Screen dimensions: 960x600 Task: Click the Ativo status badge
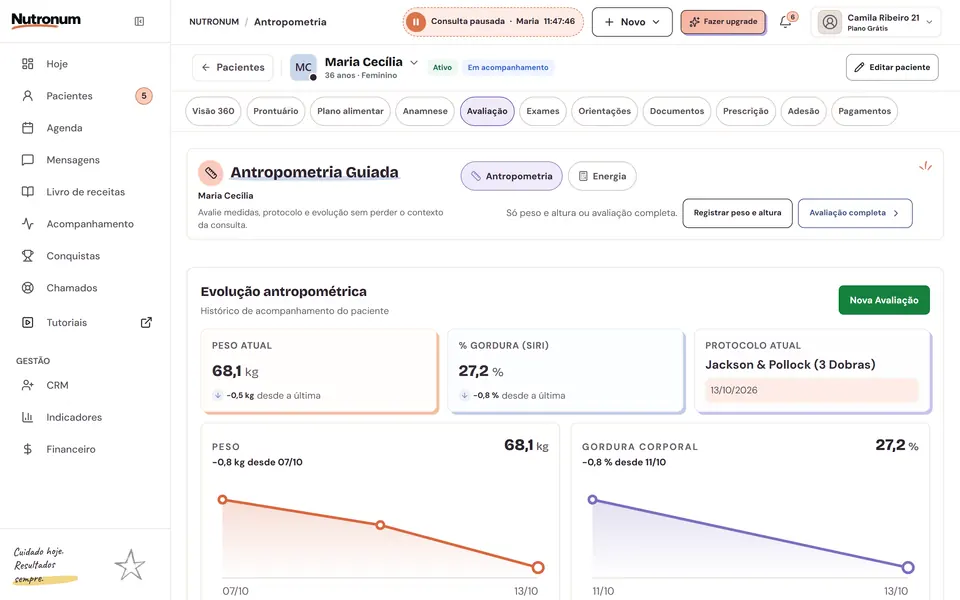[442, 67]
